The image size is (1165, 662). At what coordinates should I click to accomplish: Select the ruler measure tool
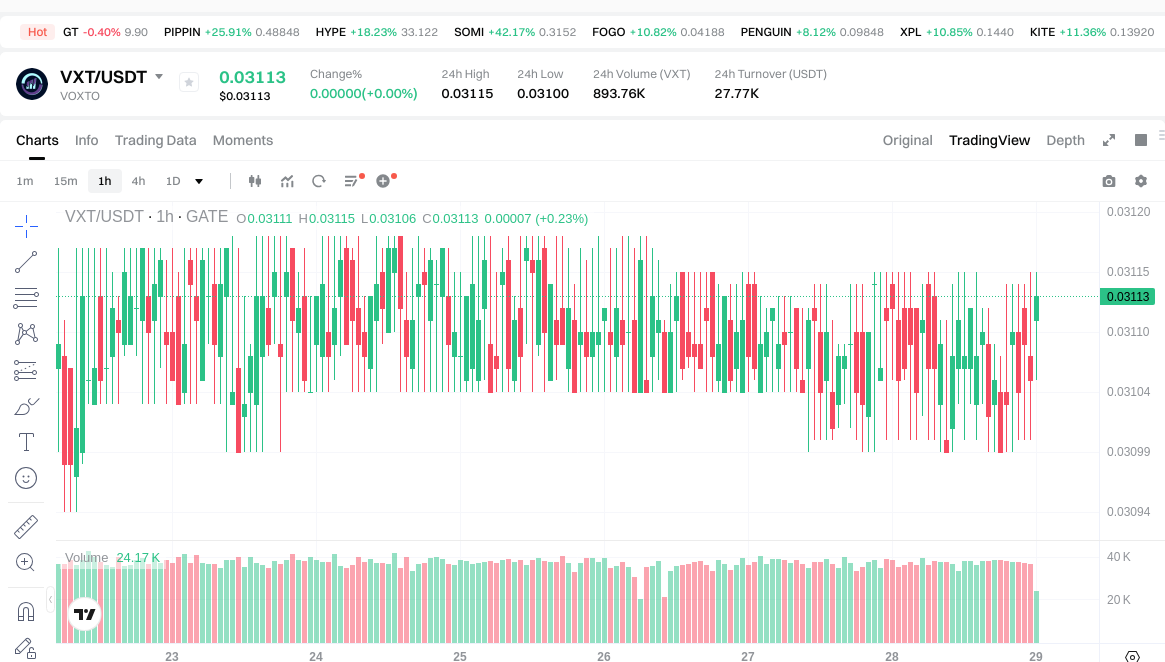click(26, 526)
